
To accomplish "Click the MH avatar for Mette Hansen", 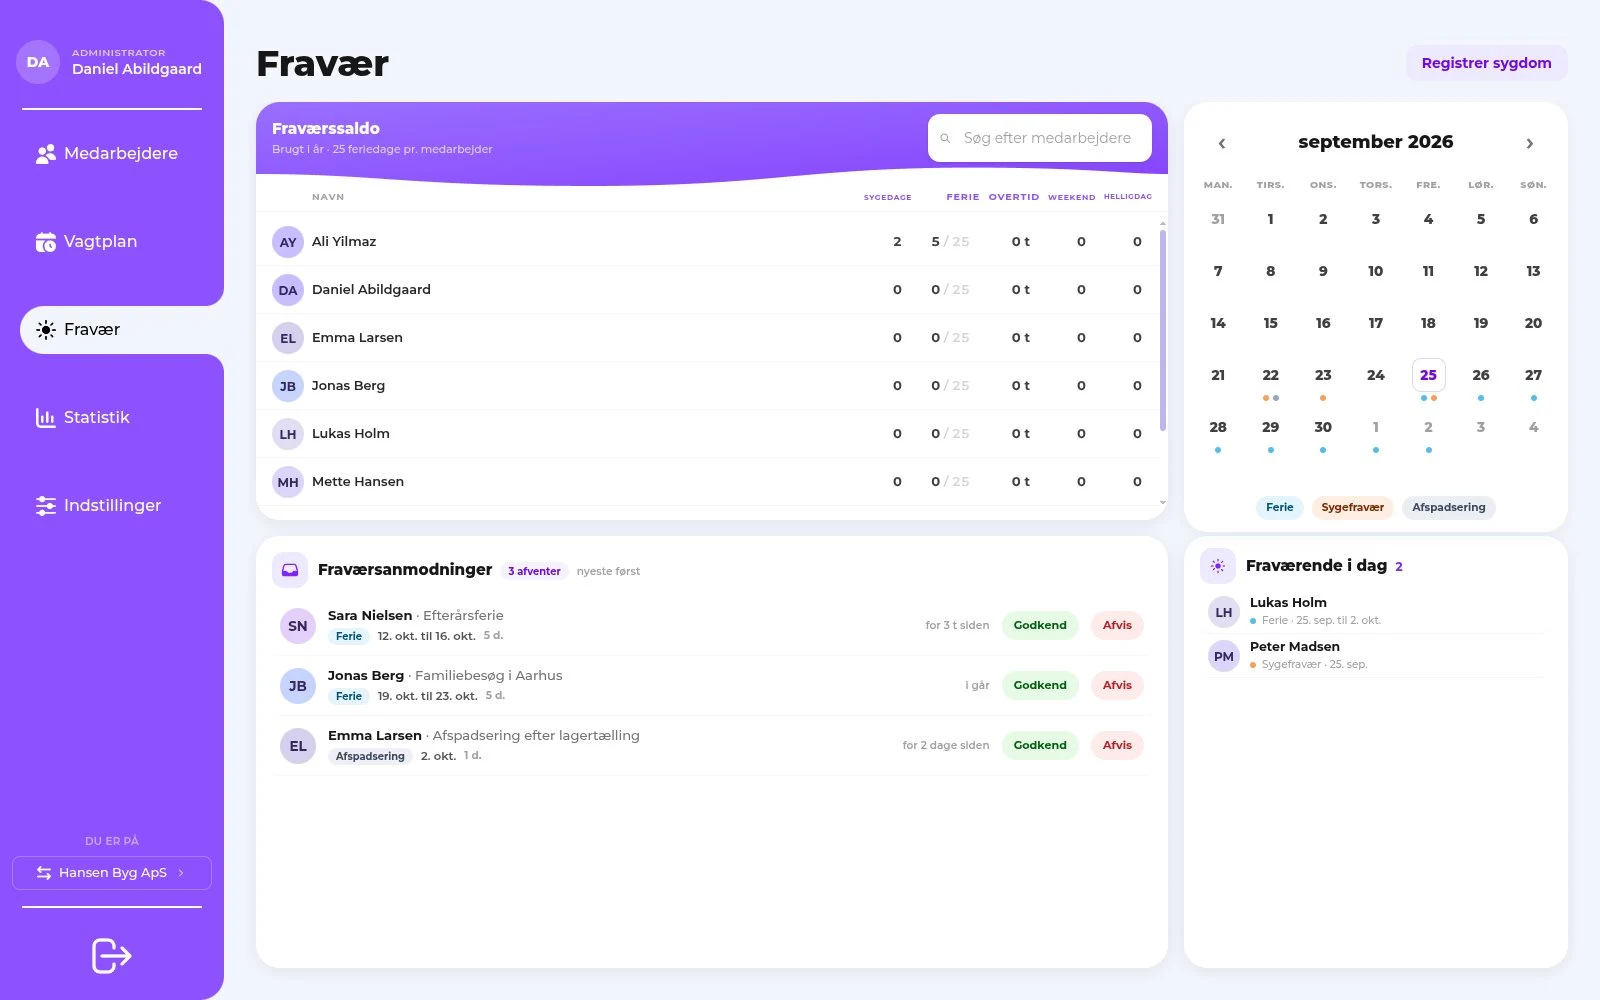I will click(x=288, y=482).
